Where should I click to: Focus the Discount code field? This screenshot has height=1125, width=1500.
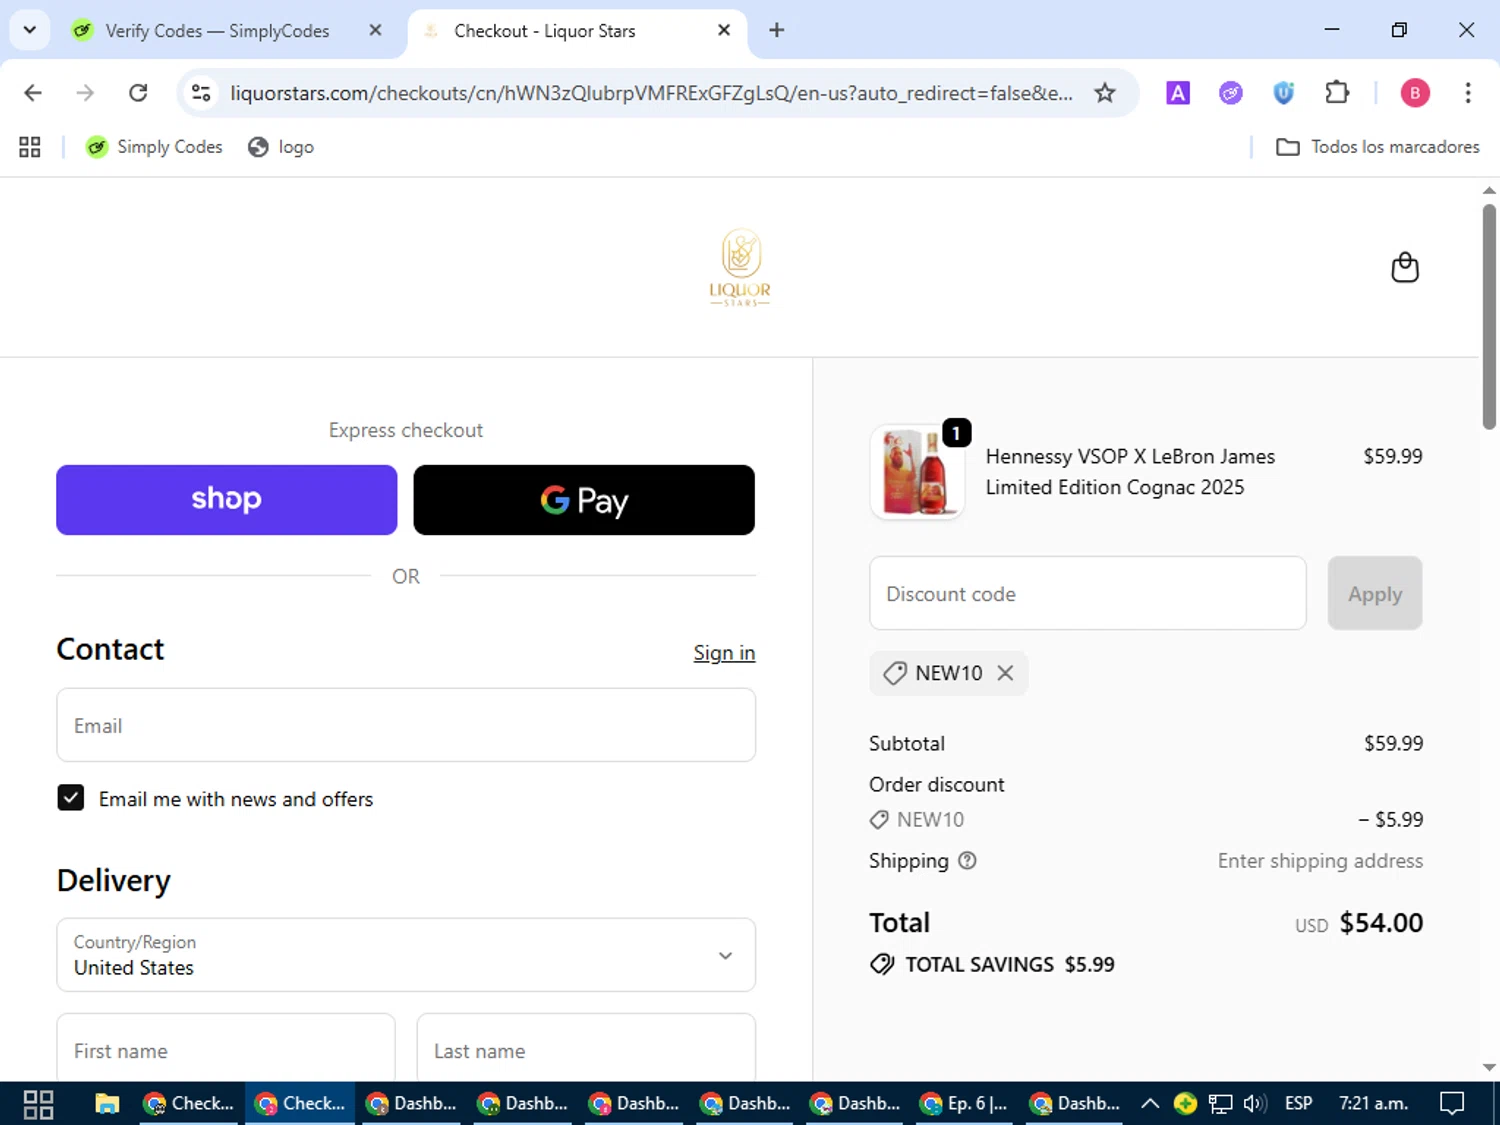point(1088,593)
